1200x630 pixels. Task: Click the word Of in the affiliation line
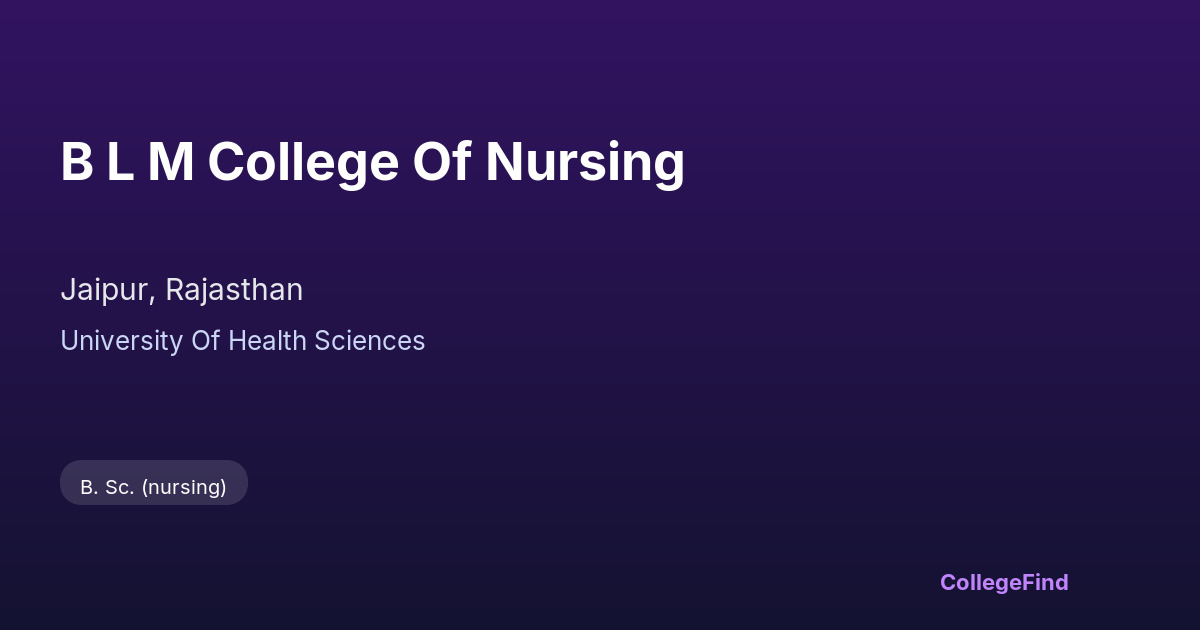(x=205, y=341)
